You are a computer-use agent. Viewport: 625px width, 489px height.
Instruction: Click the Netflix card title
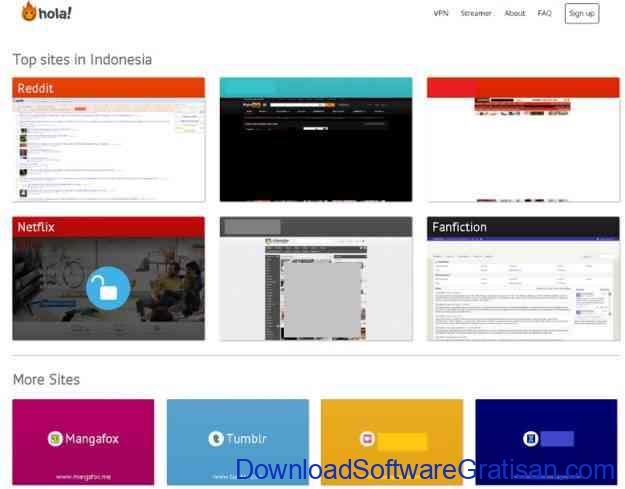36,227
